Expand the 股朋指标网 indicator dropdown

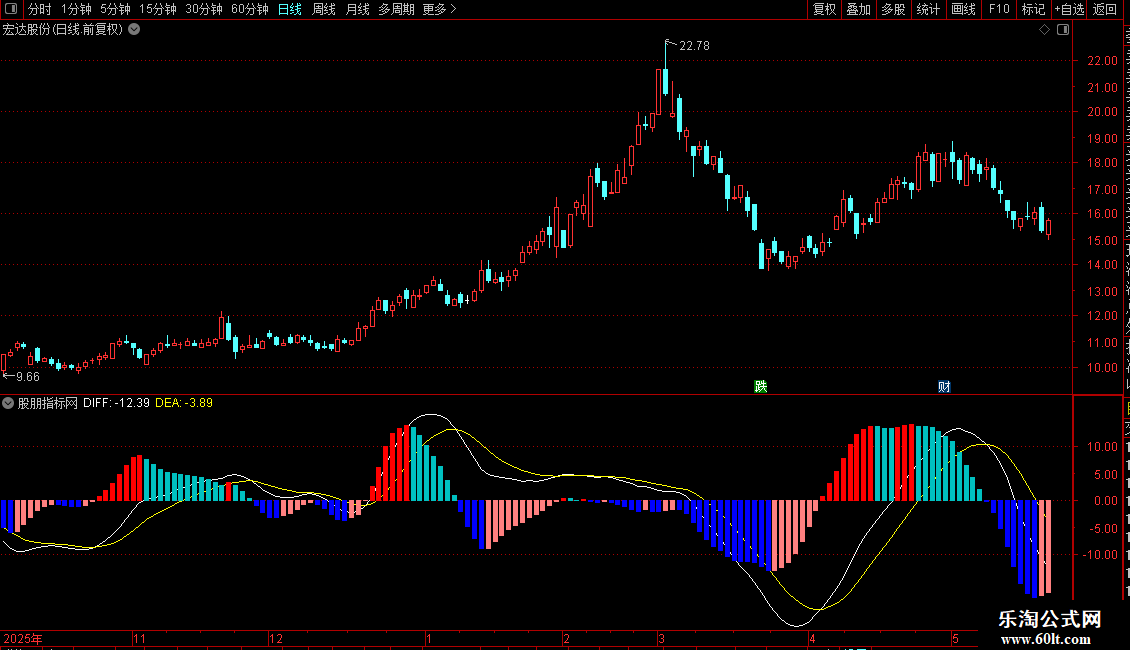(x=8, y=403)
